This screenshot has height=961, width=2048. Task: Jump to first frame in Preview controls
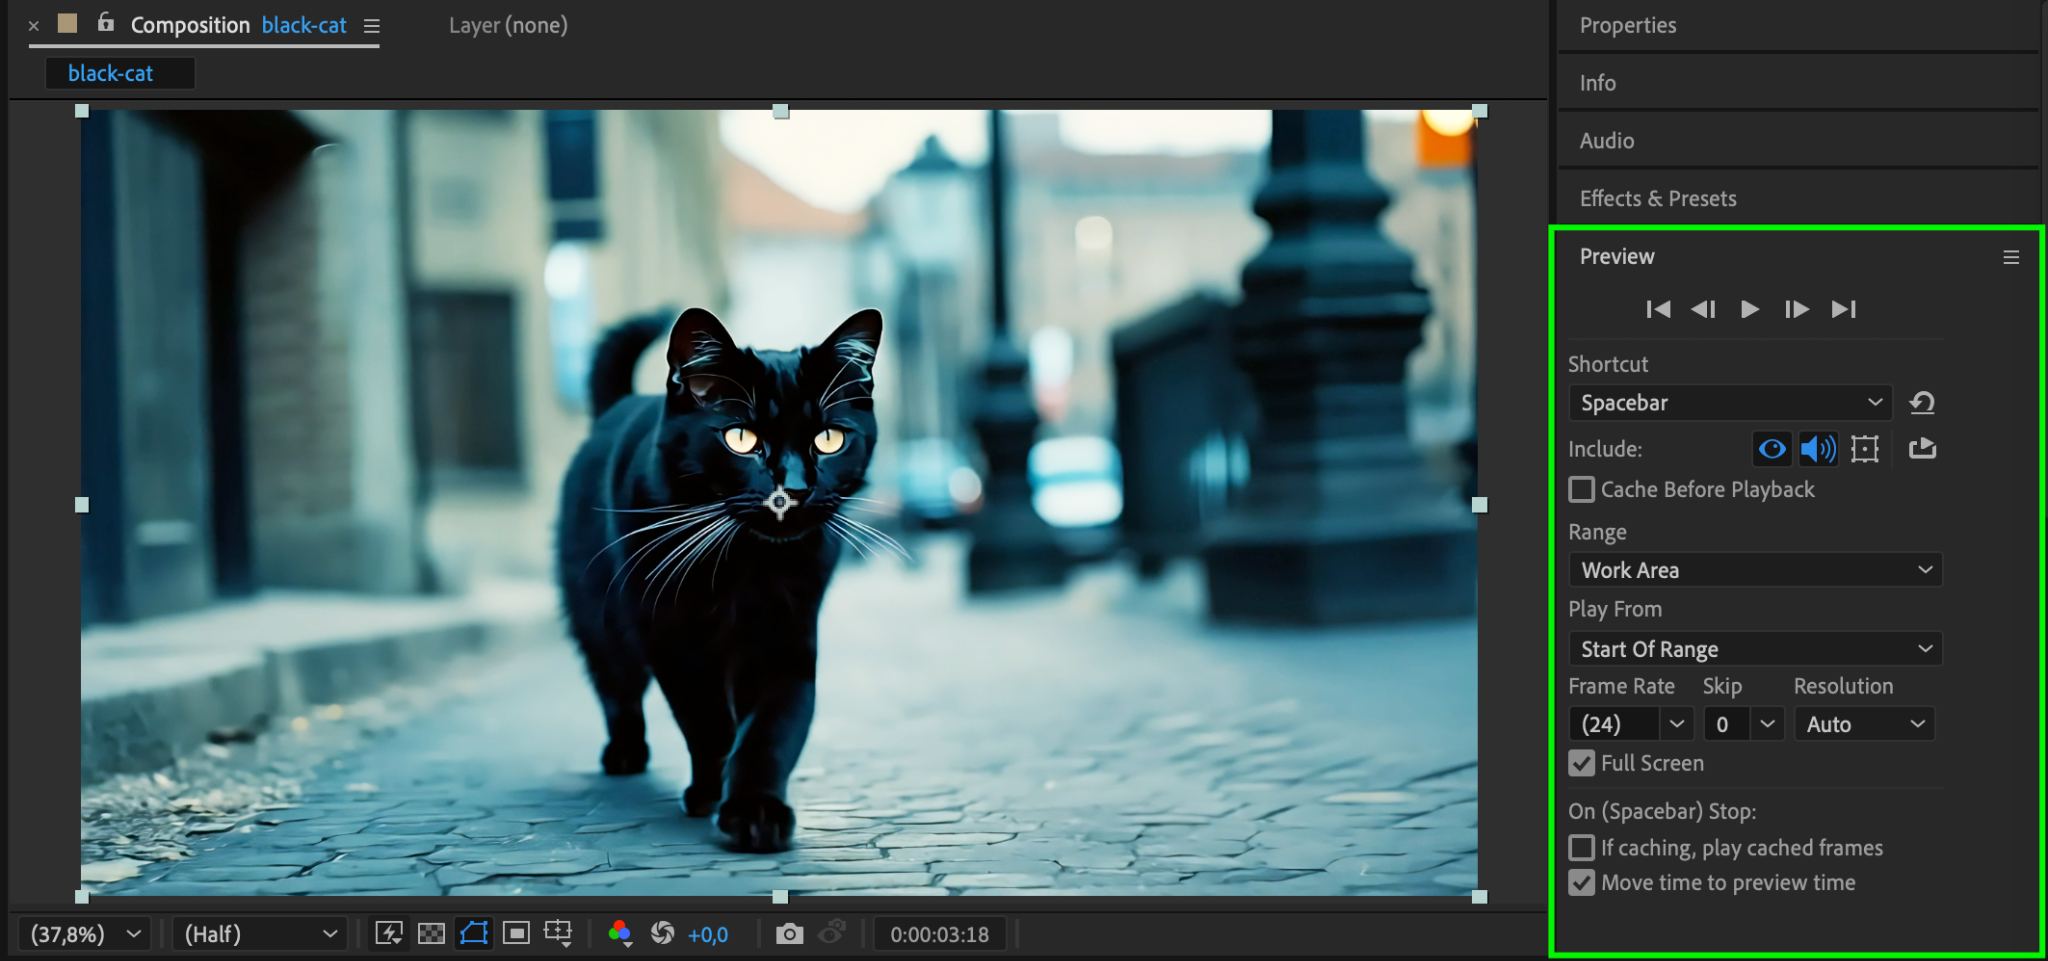point(1658,309)
